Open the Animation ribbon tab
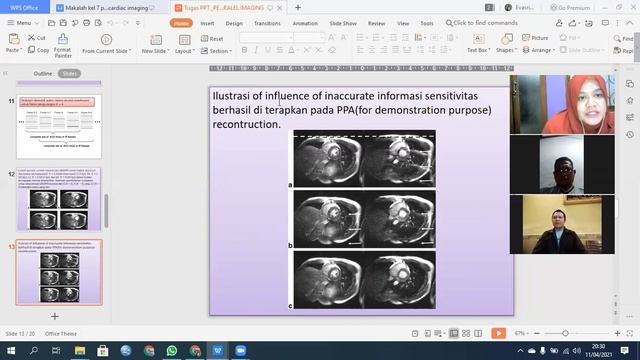This screenshot has height=360, width=640. (305, 23)
